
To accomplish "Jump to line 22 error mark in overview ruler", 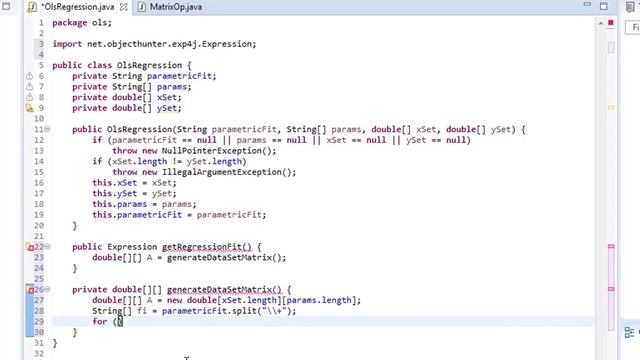I will (611, 247).
